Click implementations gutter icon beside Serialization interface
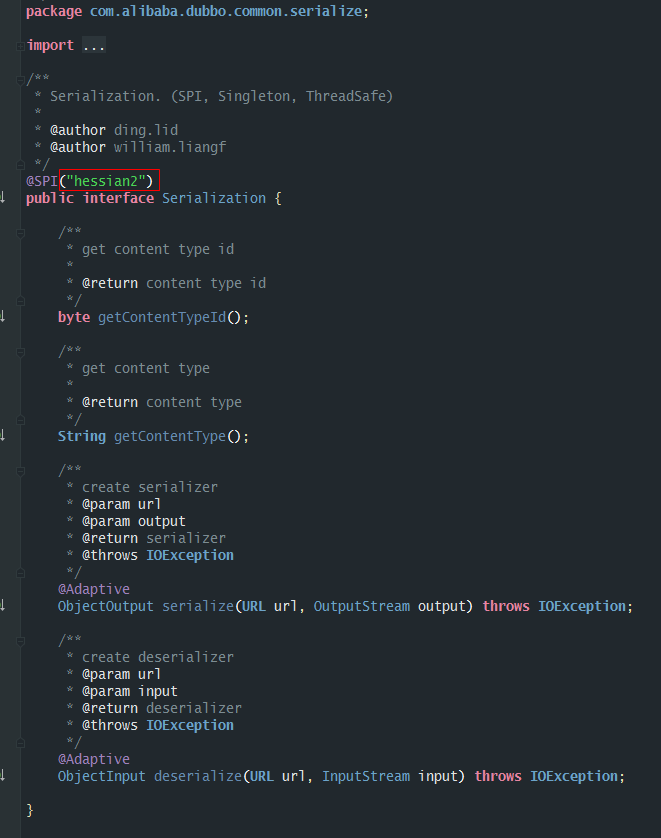 (x=3, y=198)
